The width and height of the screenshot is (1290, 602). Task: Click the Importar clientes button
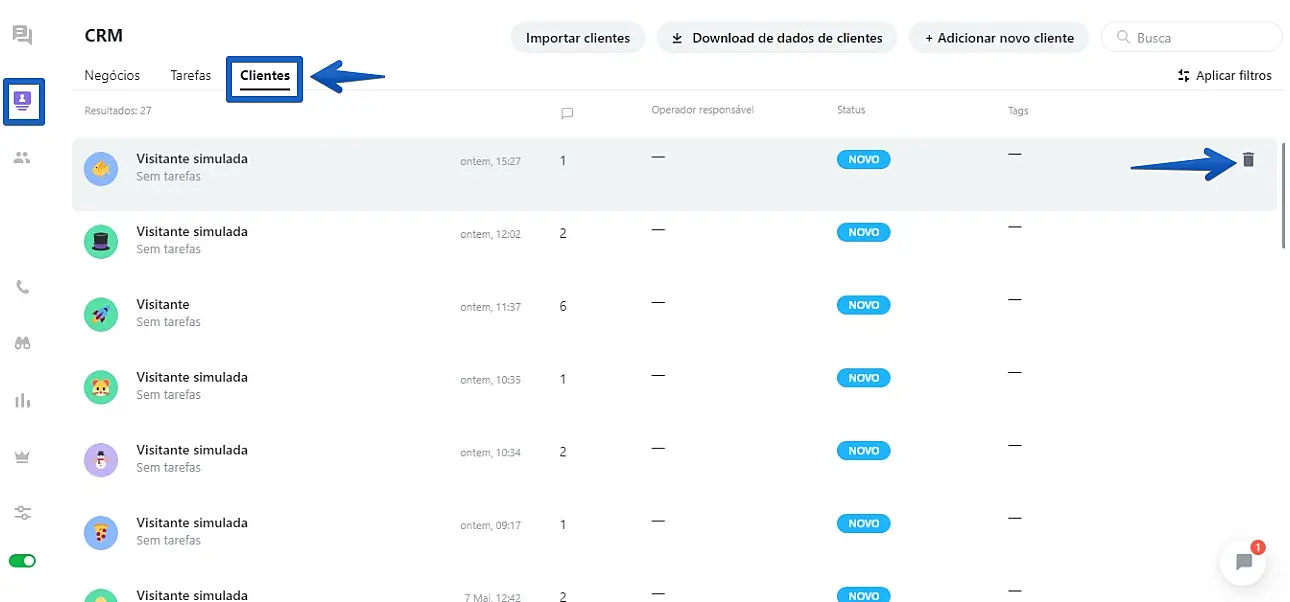click(578, 38)
